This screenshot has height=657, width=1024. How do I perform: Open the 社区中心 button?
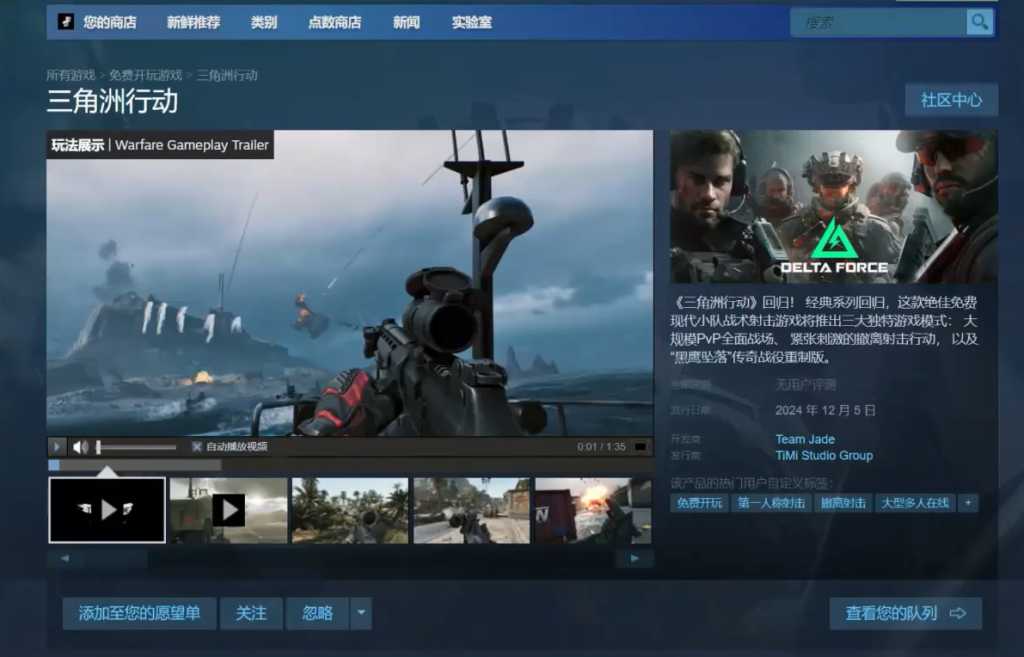(952, 100)
